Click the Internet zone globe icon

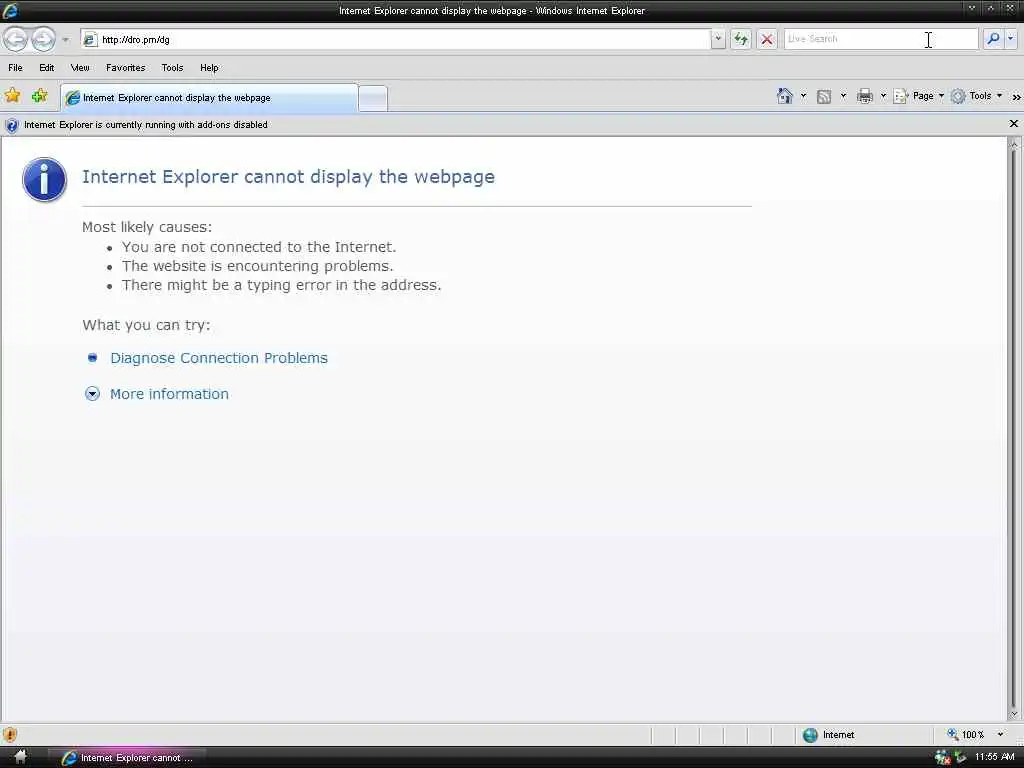point(810,735)
